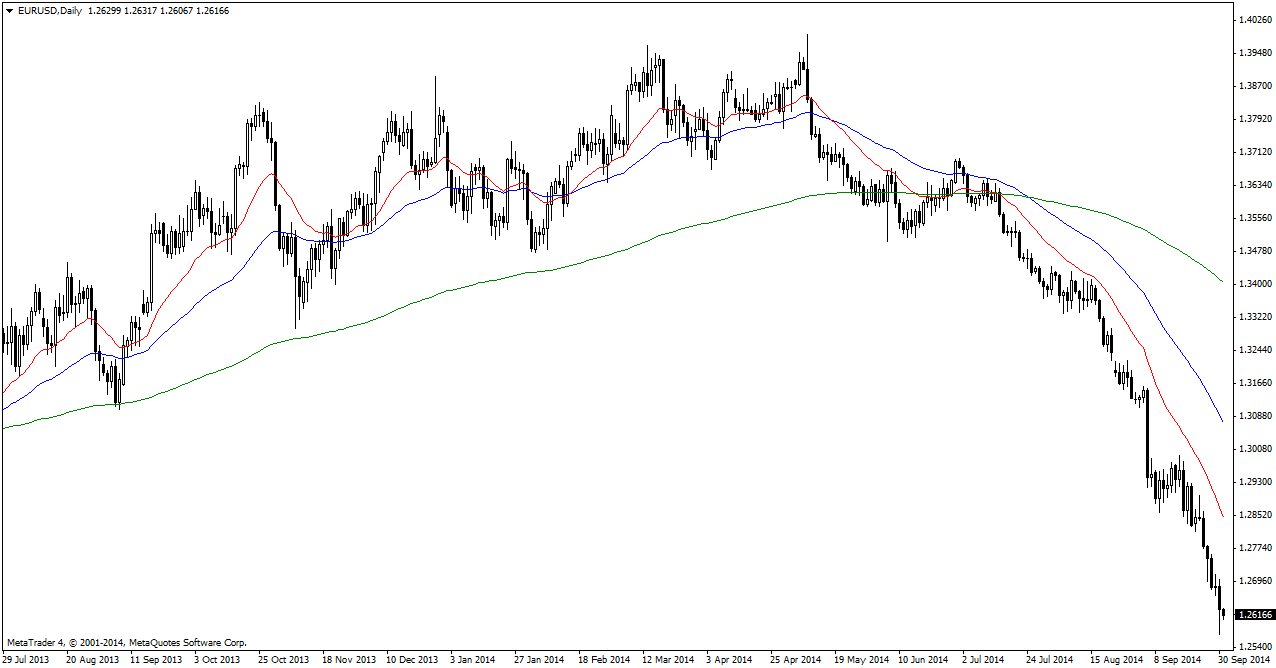
Task: Select the 29 Jul 2013 date label
Action: tap(25, 660)
